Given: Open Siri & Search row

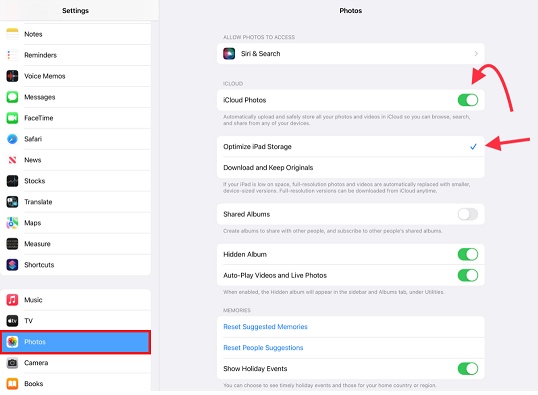Looking at the screenshot, I should 351,54.
